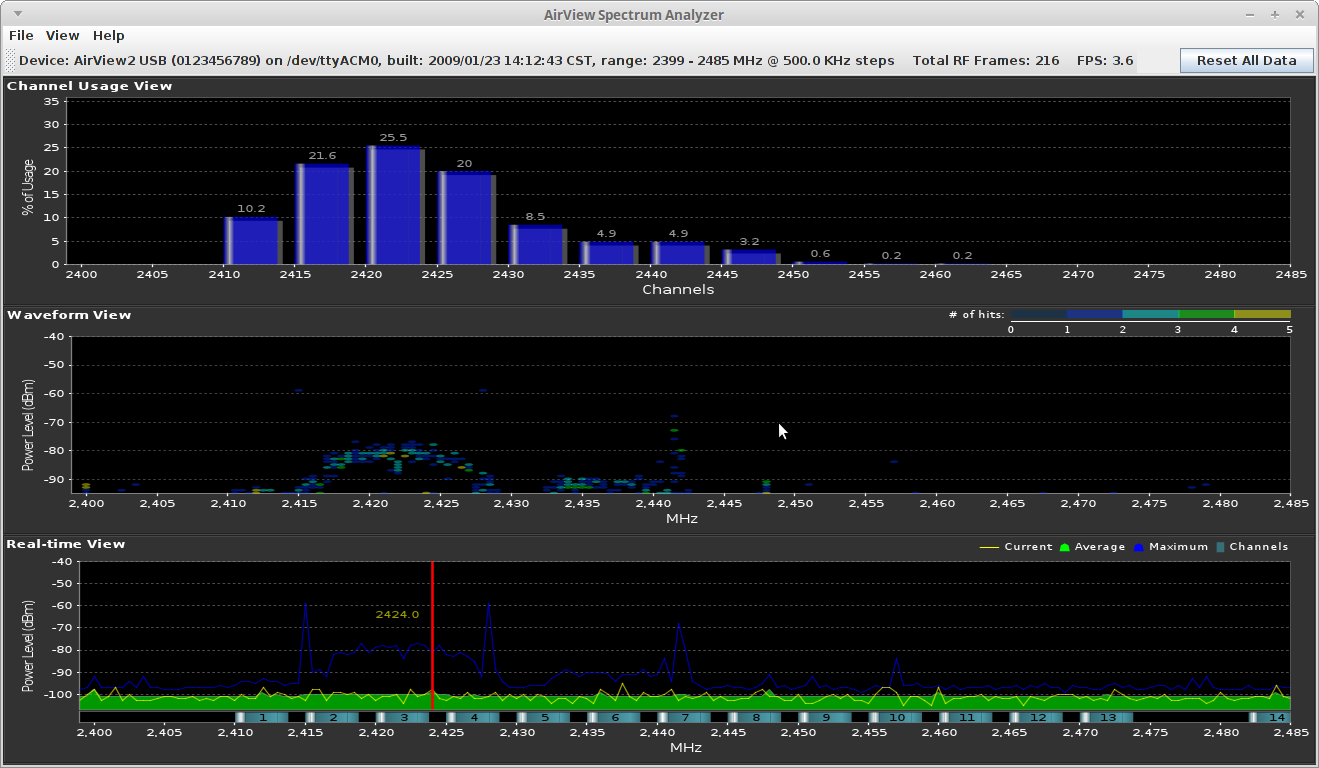Click the olive 4-5 hits color segment
Screen dimensions: 1319x768
(x=1262, y=314)
